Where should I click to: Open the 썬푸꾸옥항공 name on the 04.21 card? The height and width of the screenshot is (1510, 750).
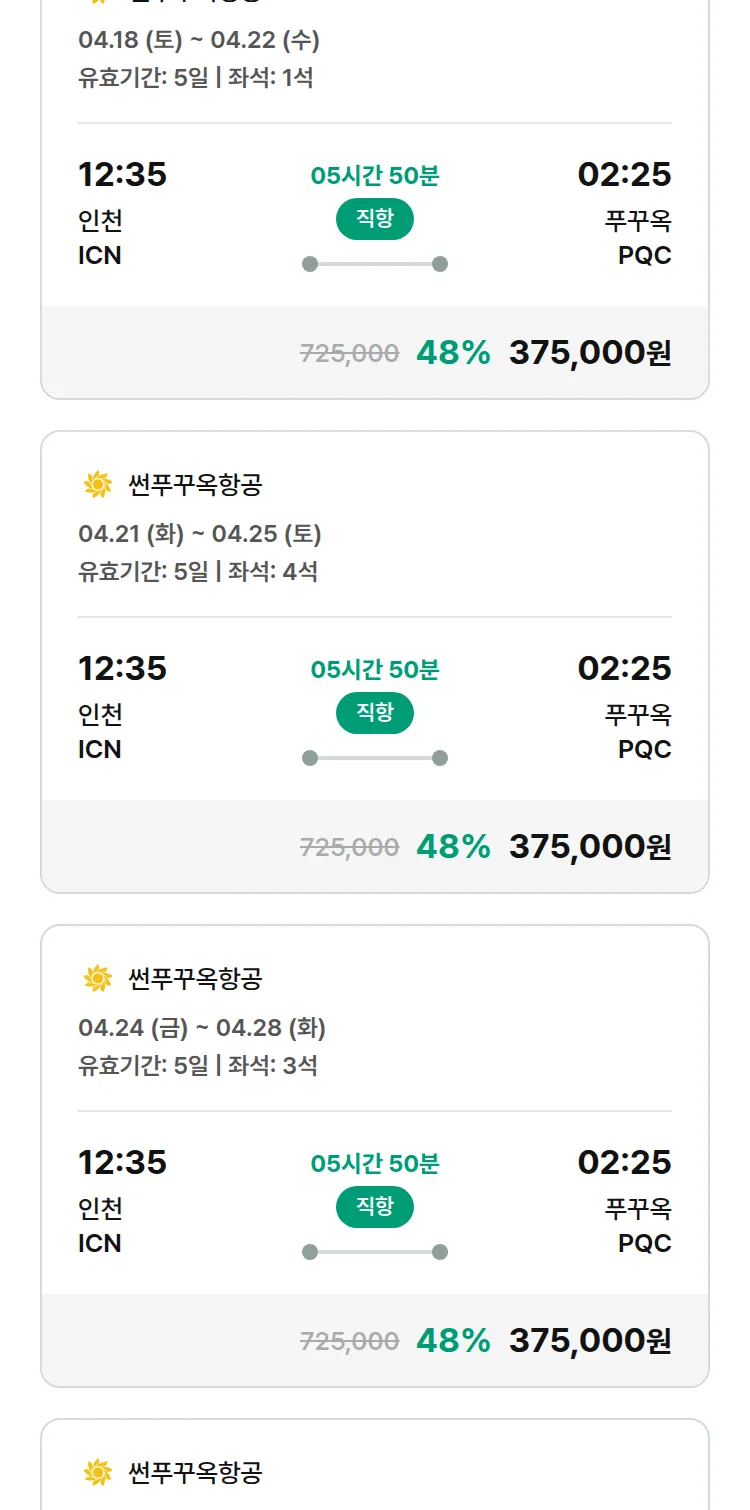[195, 485]
